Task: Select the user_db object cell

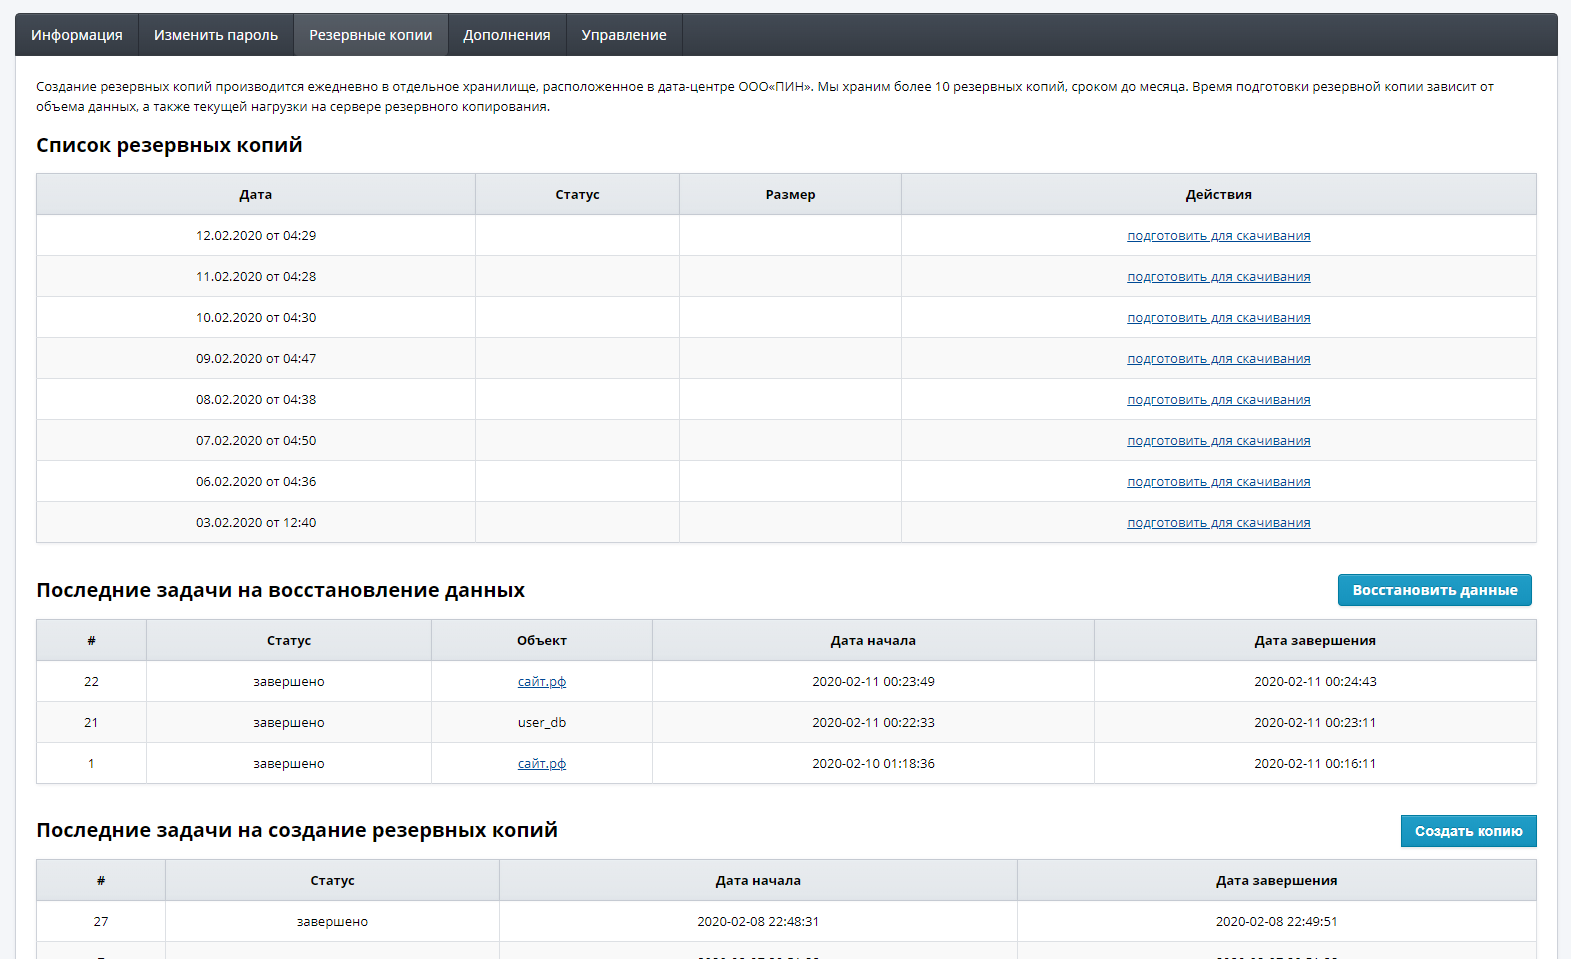Action: 542,722
